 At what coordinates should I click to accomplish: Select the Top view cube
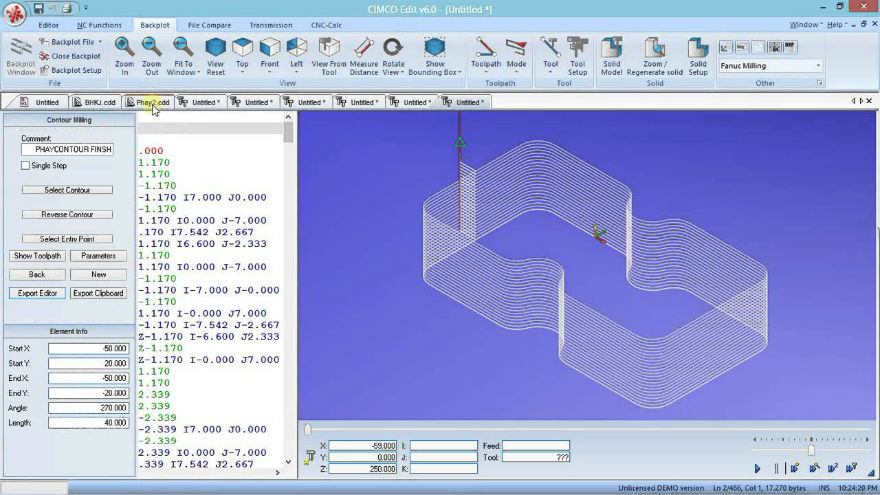pyautogui.click(x=242, y=55)
